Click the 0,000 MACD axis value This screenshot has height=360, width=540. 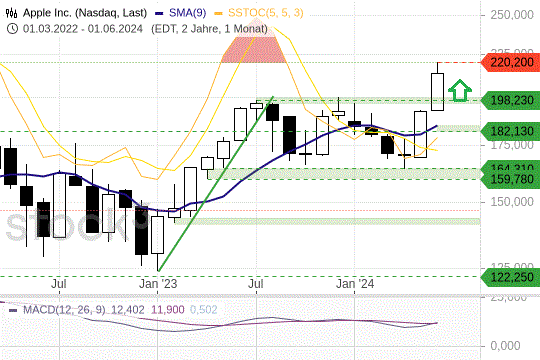click(x=505, y=346)
